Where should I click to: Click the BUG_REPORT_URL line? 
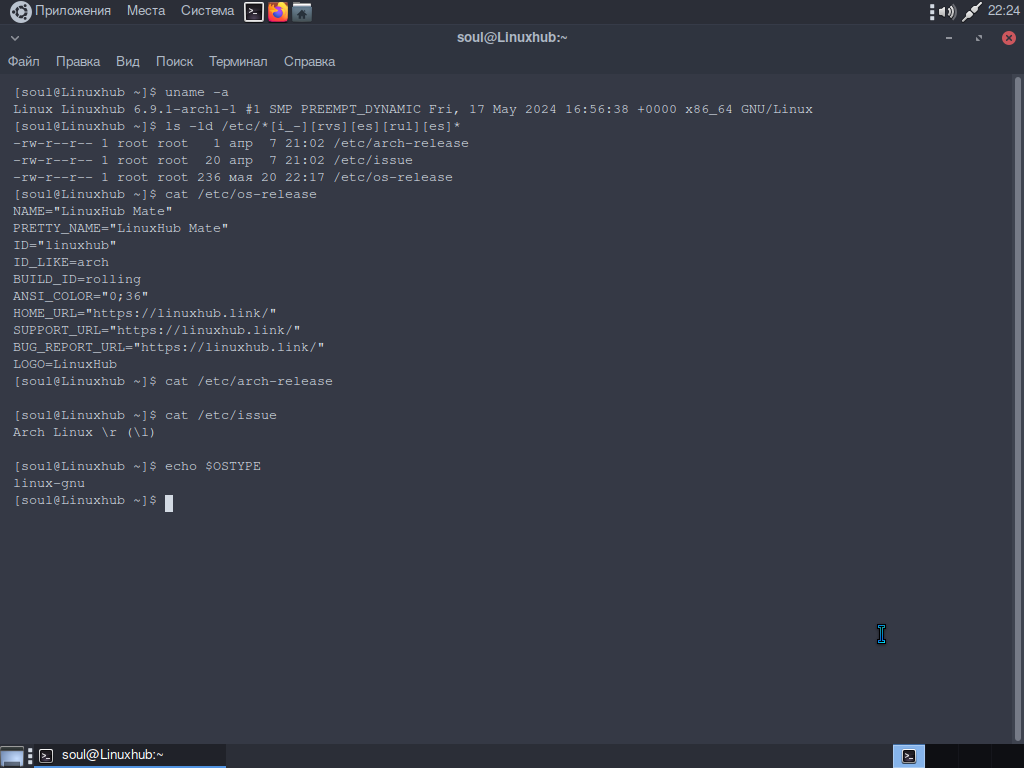coord(168,347)
